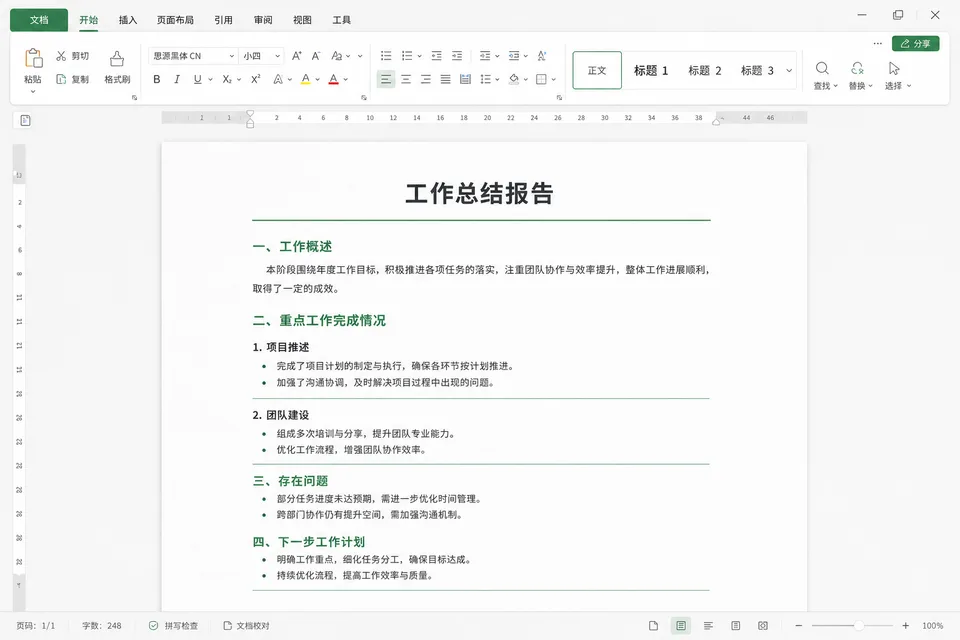Cut selection with the 剪切 scissors button
Image resolution: width=960 pixels, height=640 pixels.
tap(72, 56)
